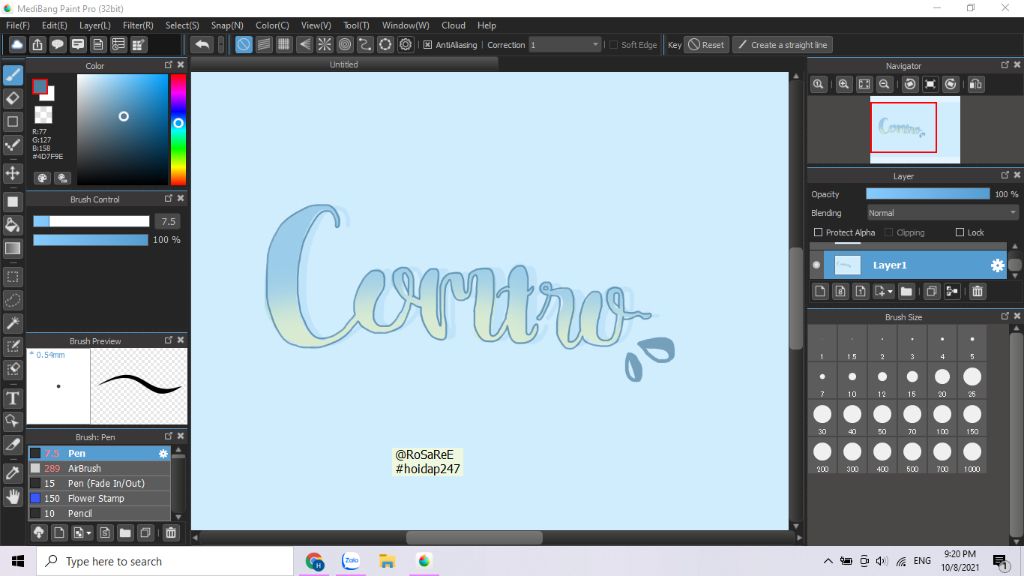Choose the Move tool

coord(12,173)
